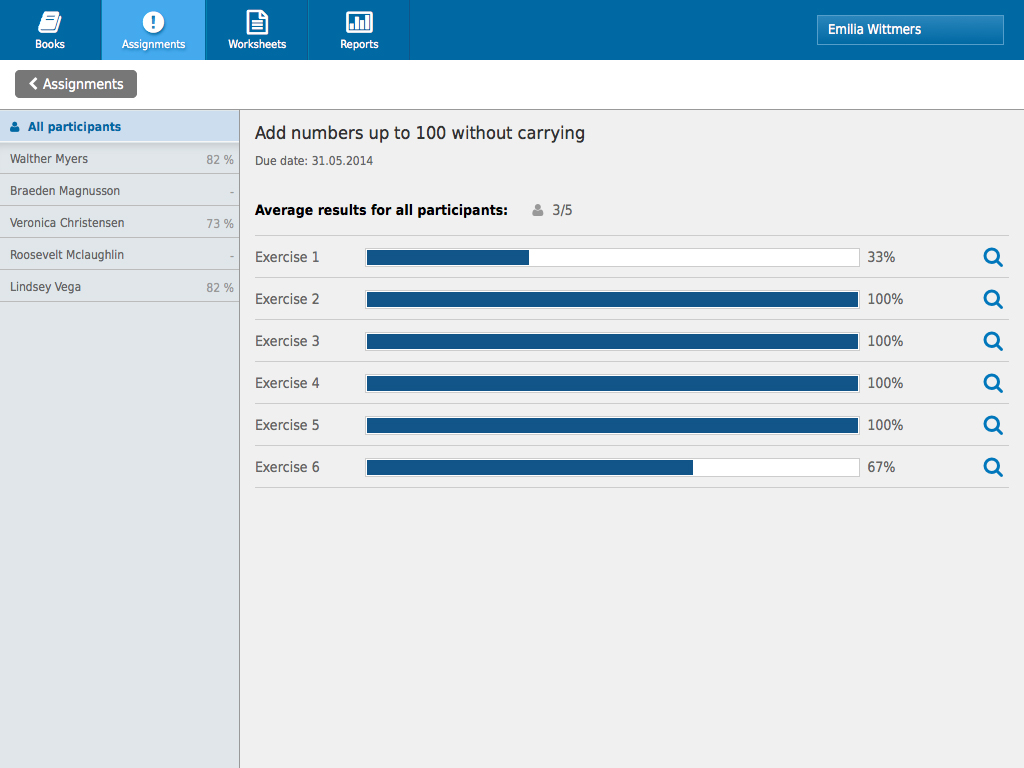Open magnifier details for Exercise 1
Screen dimensions: 1024x768
[x=992, y=257]
